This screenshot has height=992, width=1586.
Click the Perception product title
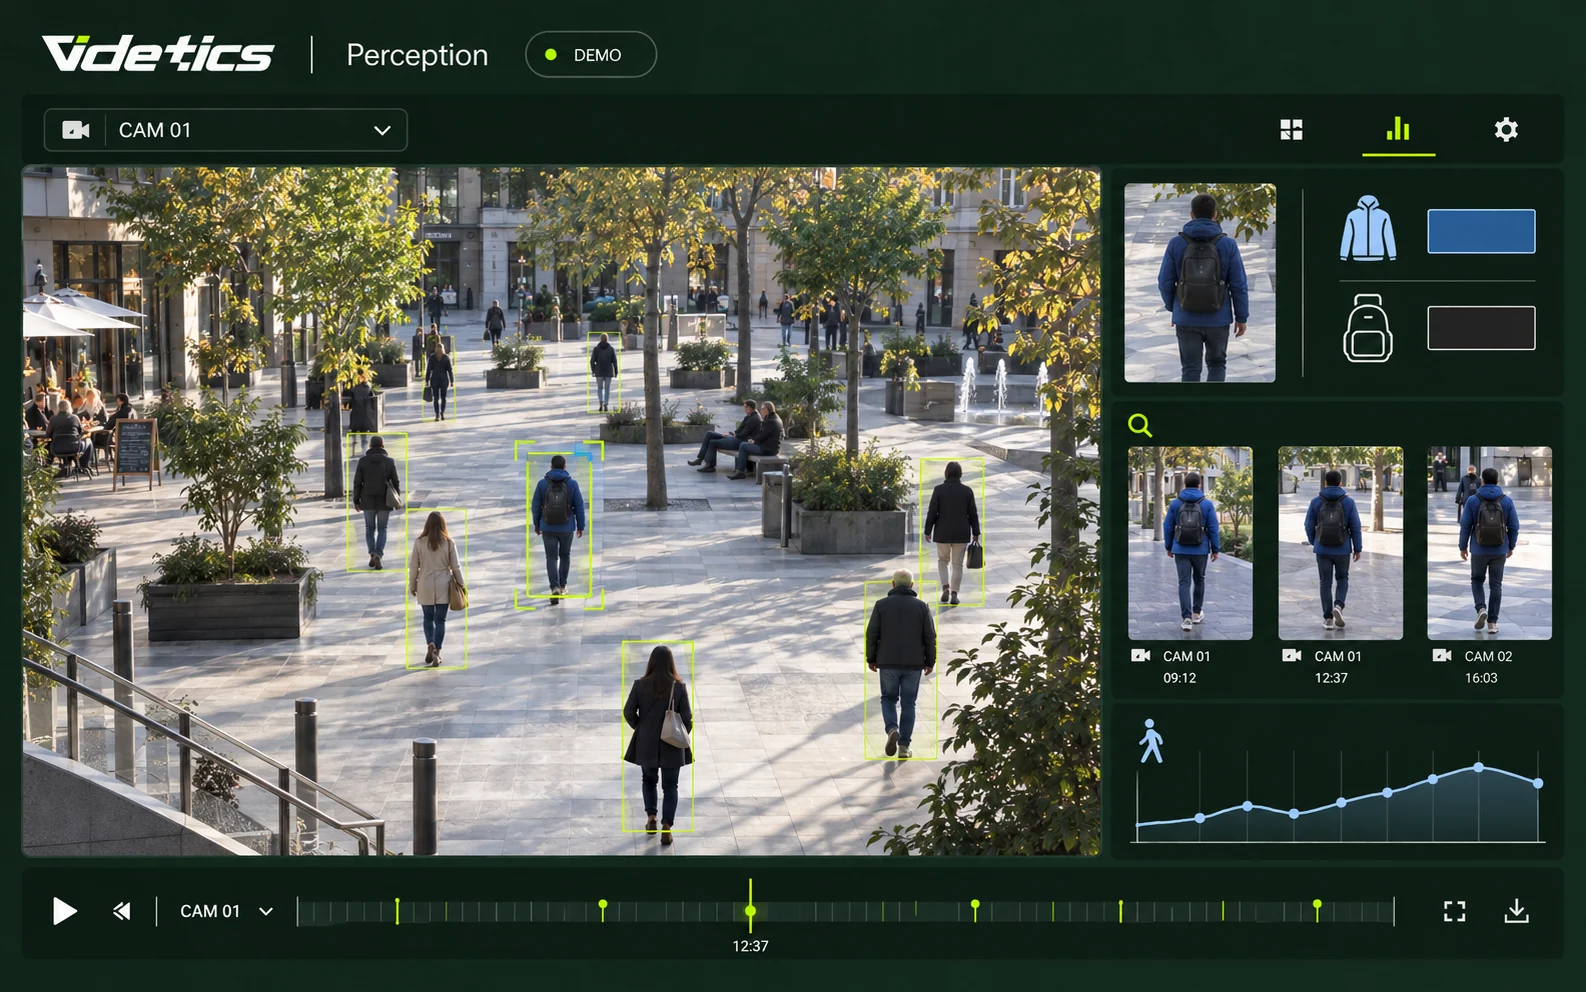click(x=417, y=55)
